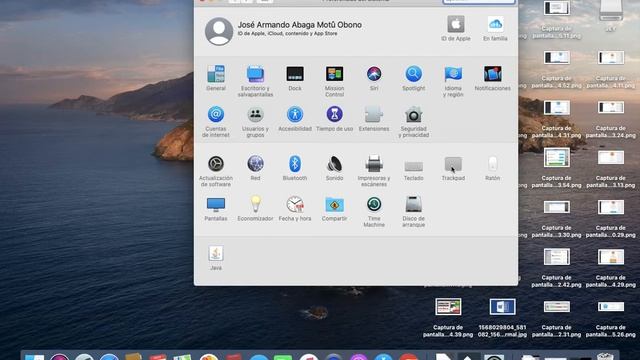Open Seguridad y privacidad pane
Screen dimensions: 640x360
point(413,115)
